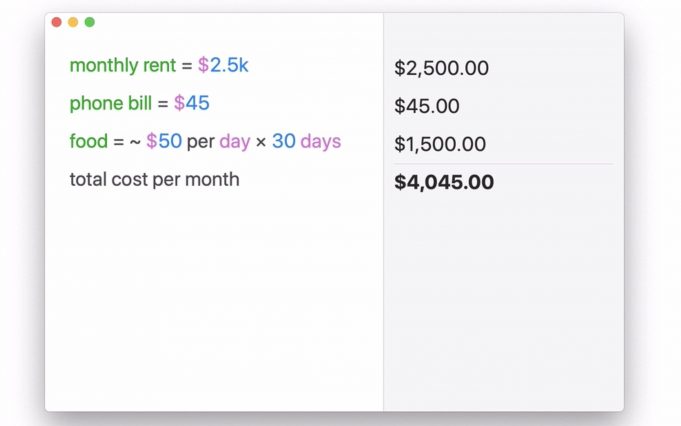The image size is (681, 426).
Task: Copy the $45.00 result value
Action: point(427,106)
